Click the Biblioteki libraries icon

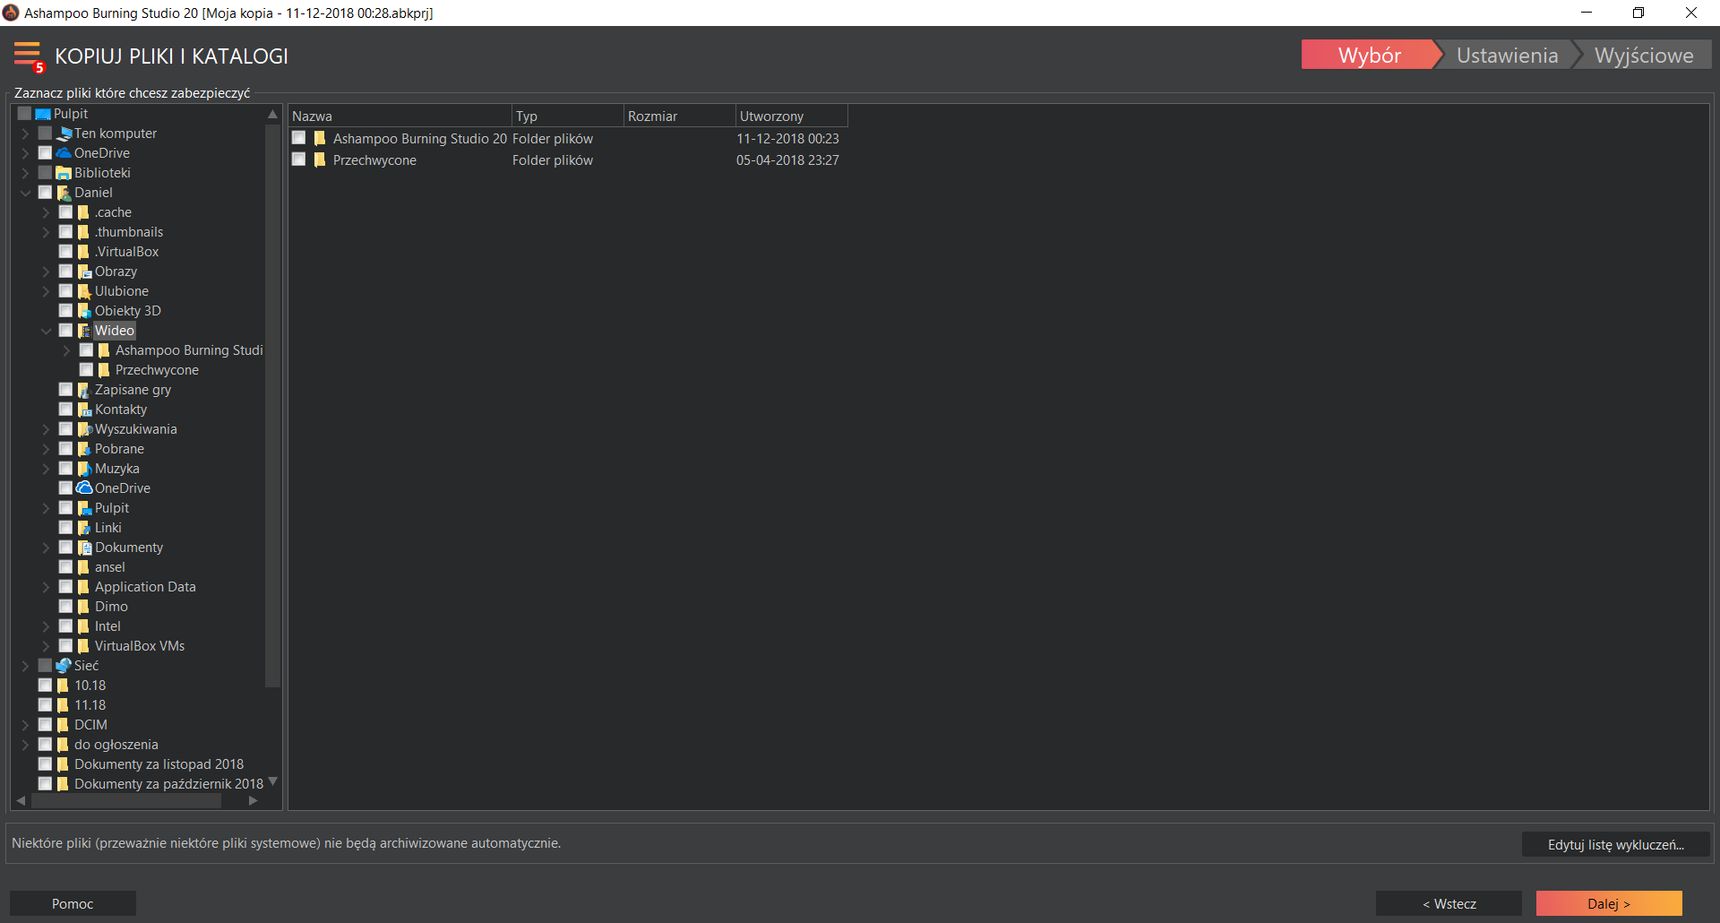pyautogui.click(x=65, y=173)
